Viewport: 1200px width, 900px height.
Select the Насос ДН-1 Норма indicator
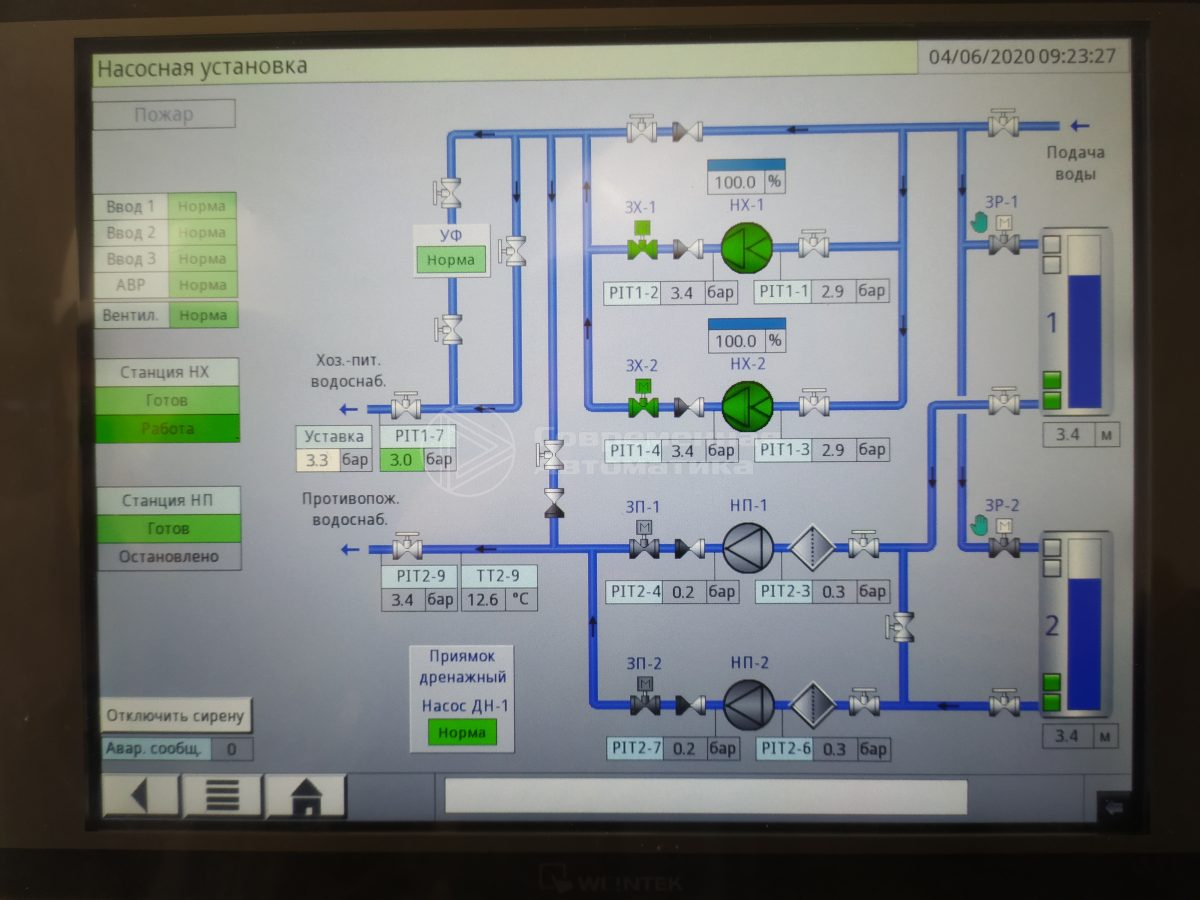pyautogui.click(x=462, y=732)
